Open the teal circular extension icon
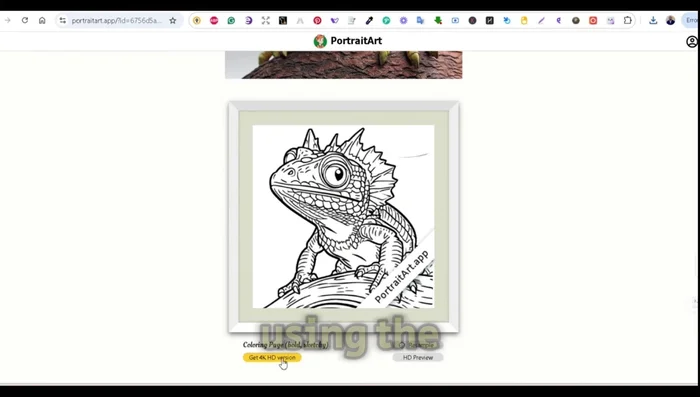 click(x=386, y=21)
